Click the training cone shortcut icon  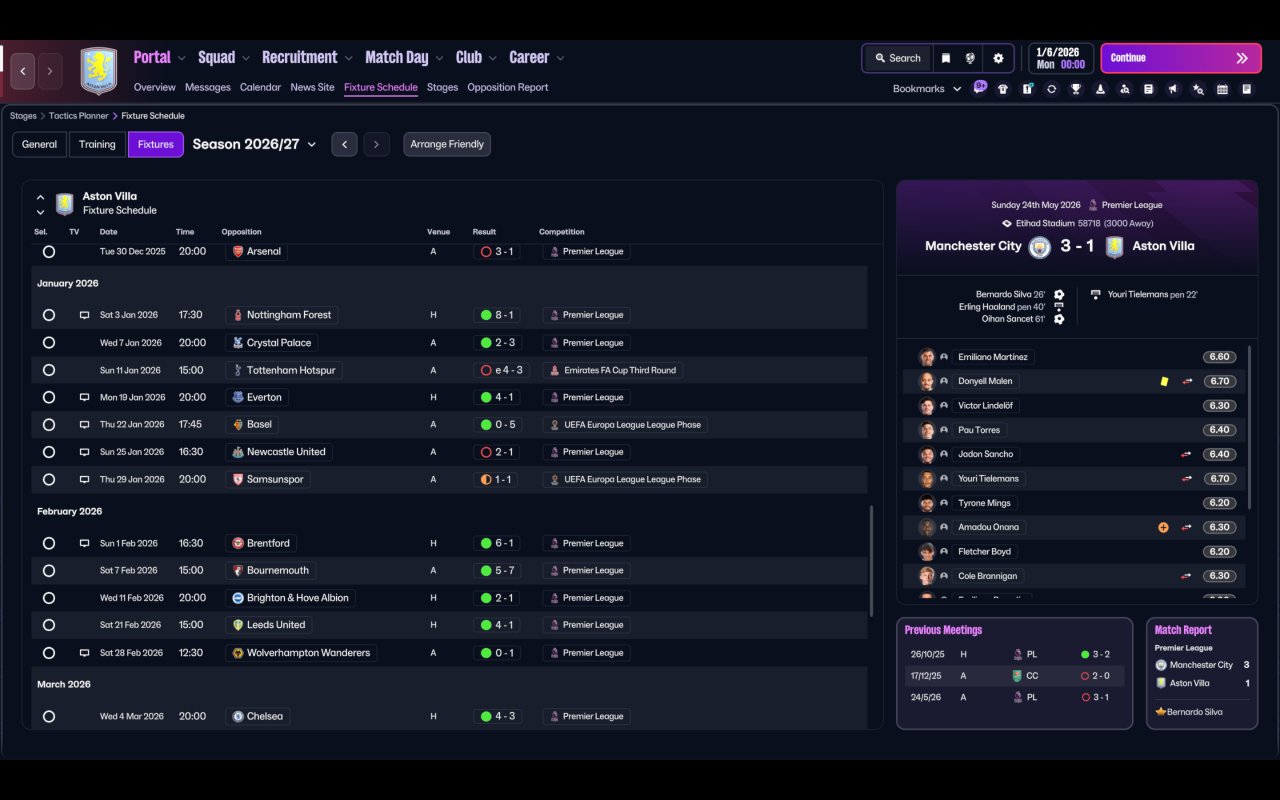point(1100,89)
